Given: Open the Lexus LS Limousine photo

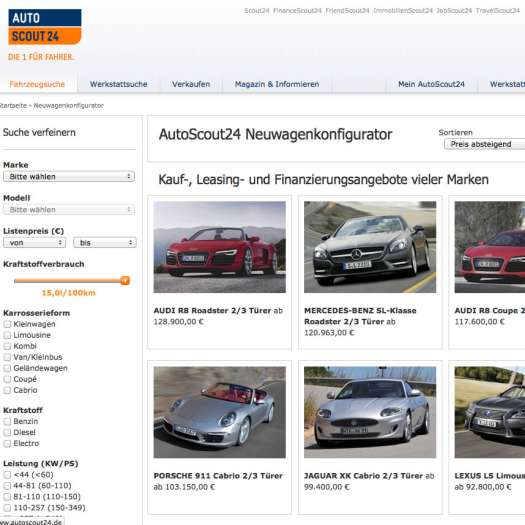Looking at the screenshot, I should click(490, 412).
